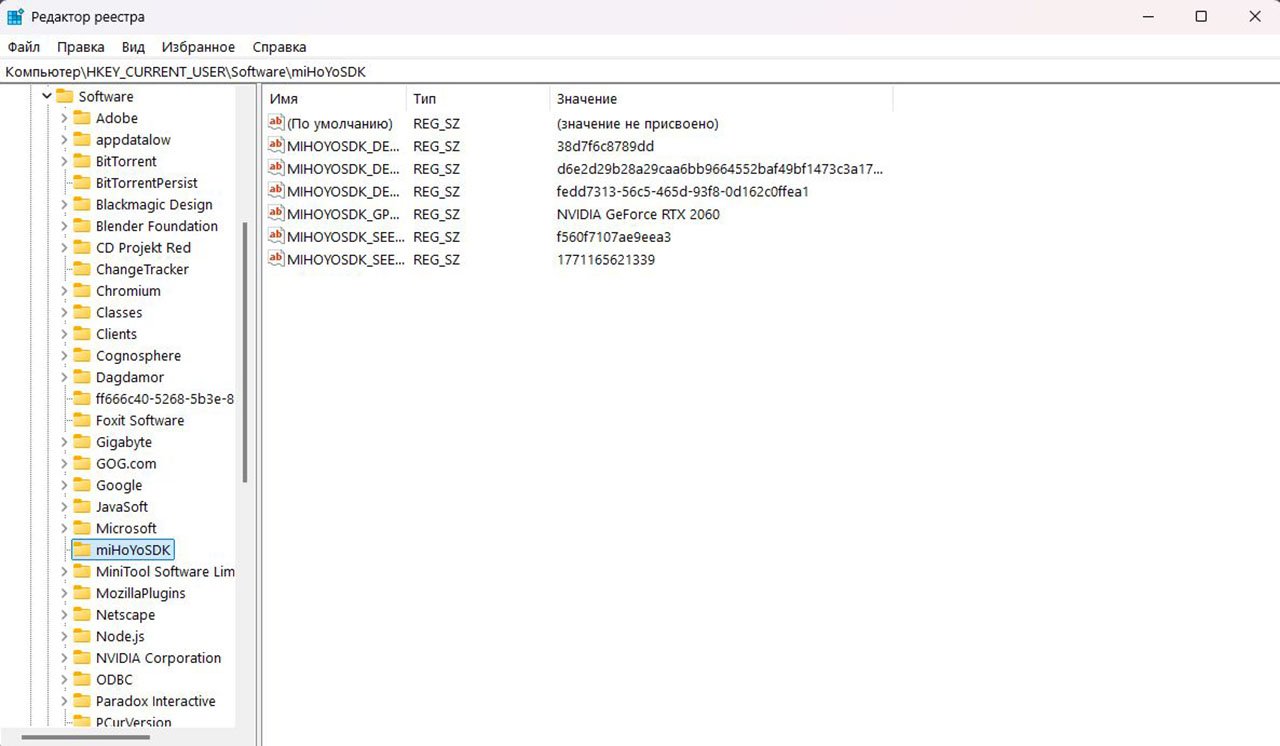Select the CD Projekt Red key

coord(143,248)
